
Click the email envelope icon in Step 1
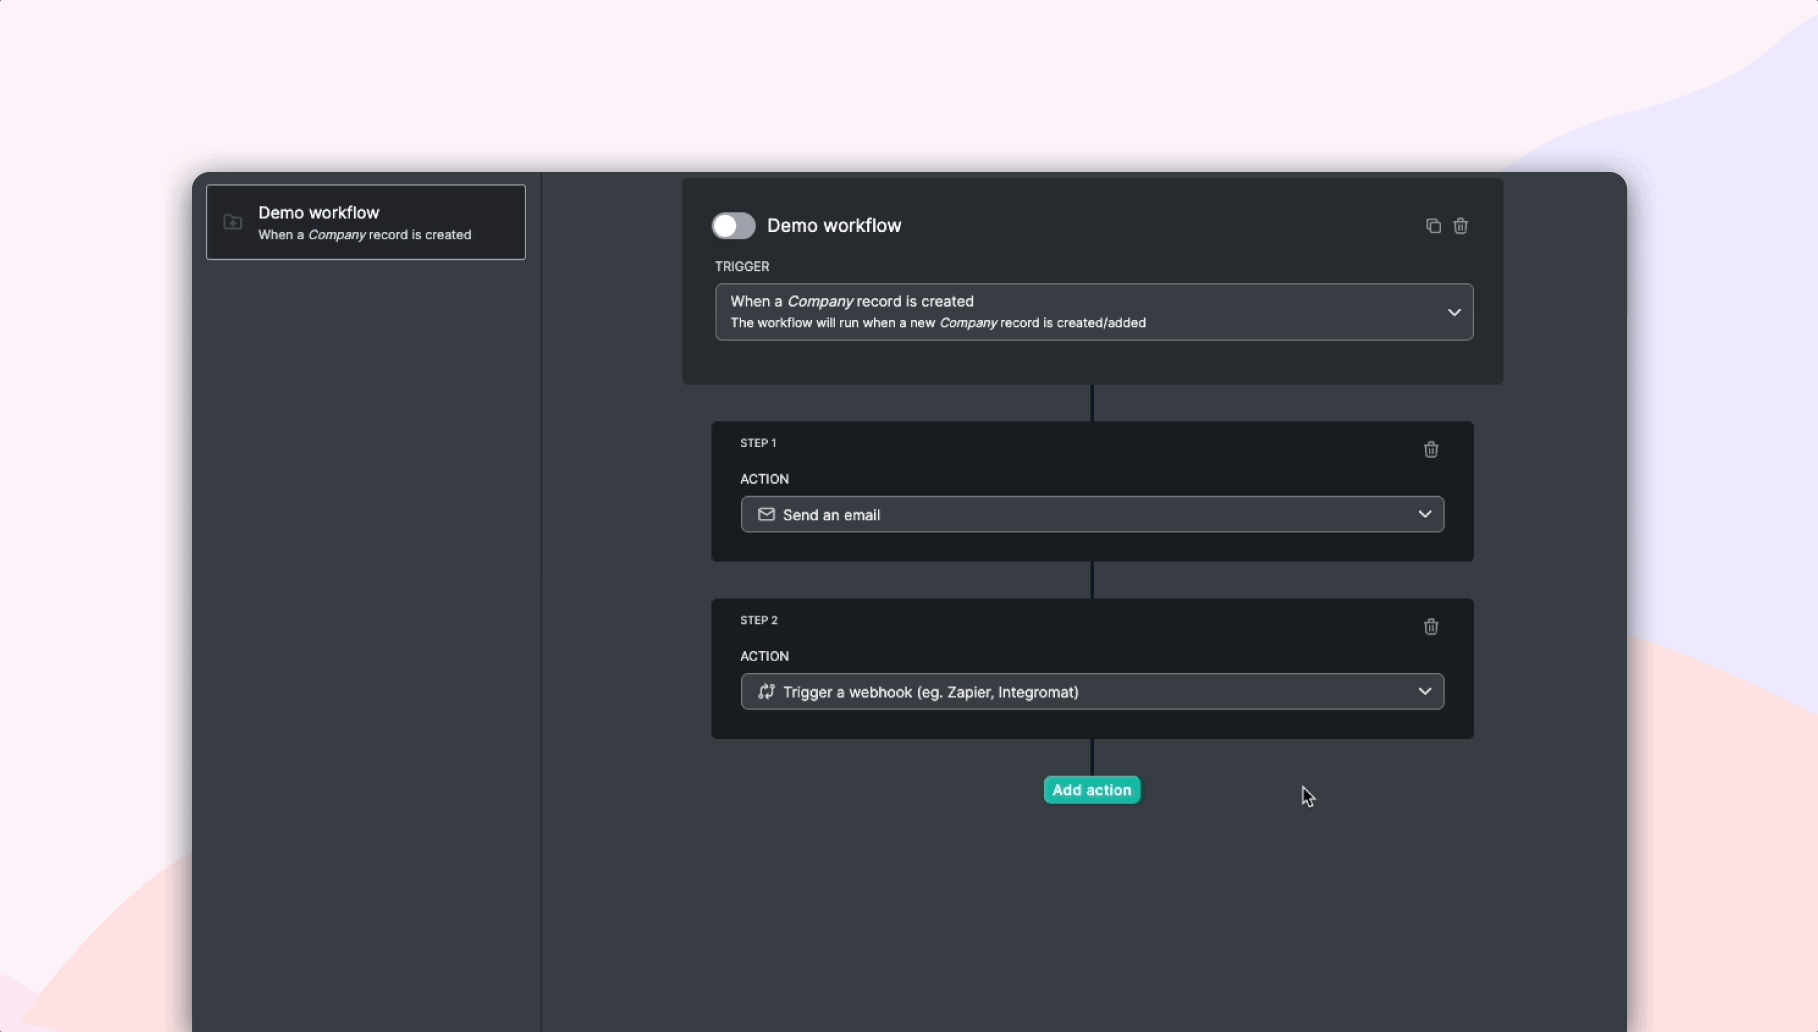point(766,514)
